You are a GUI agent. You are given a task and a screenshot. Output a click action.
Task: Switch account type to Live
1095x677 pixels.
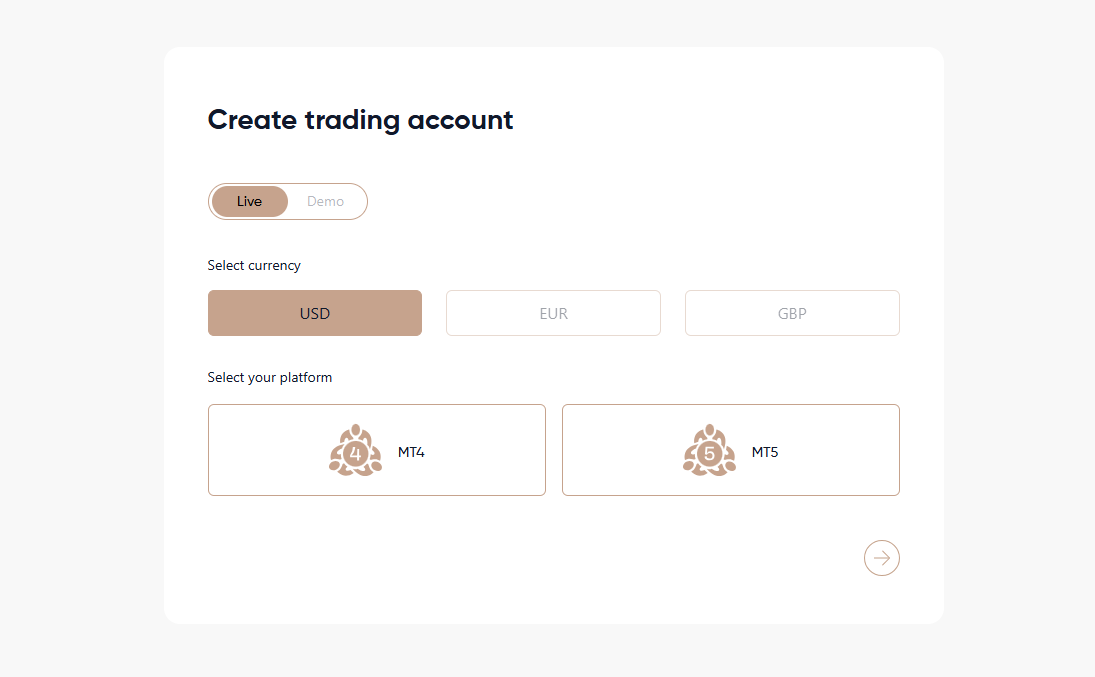point(250,201)
